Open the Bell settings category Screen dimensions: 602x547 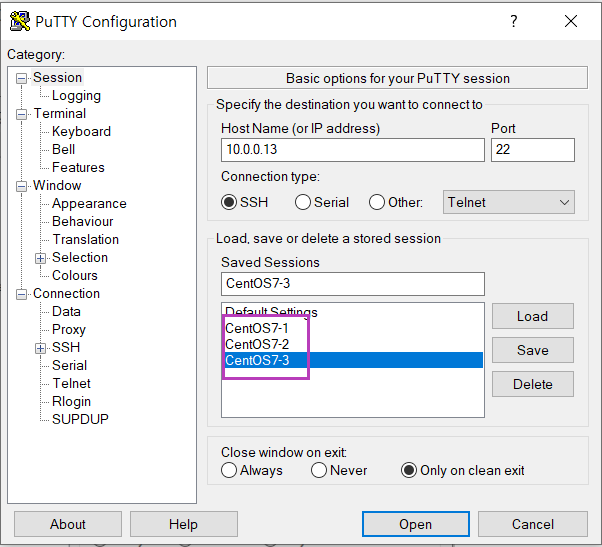(x=63, y=149)
